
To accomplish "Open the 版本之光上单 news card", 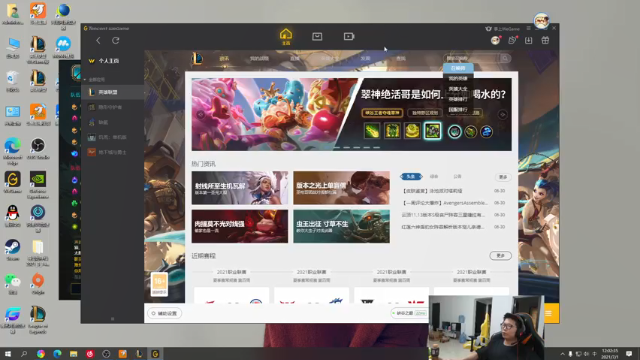I will pyautogui.click(x=341, y=188).
